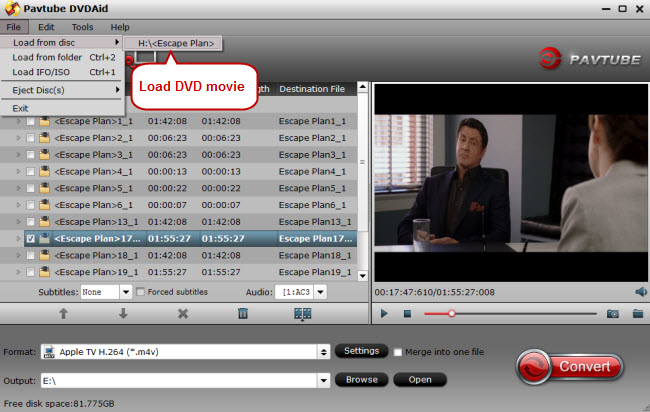Uncheck the Escape Plan>17 checkbox

tap(30, 239)
